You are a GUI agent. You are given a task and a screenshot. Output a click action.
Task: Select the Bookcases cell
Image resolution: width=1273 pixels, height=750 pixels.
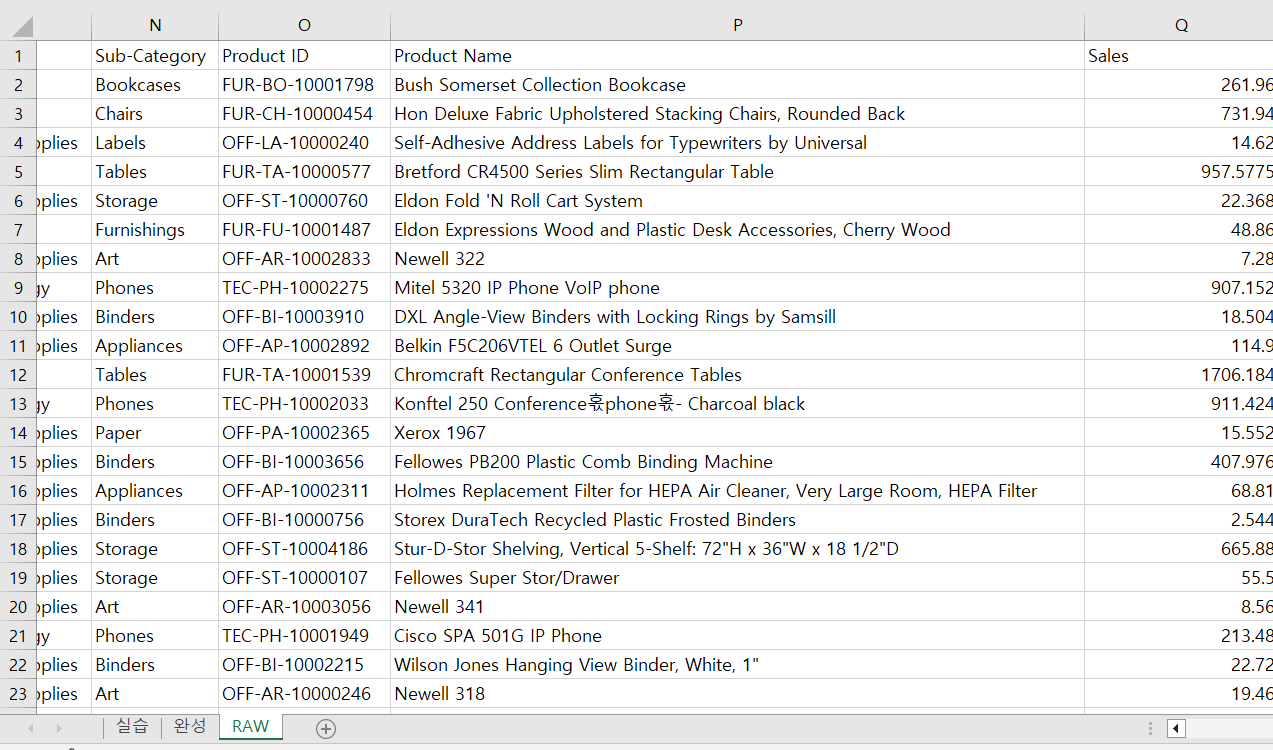(x=155, y=85)
